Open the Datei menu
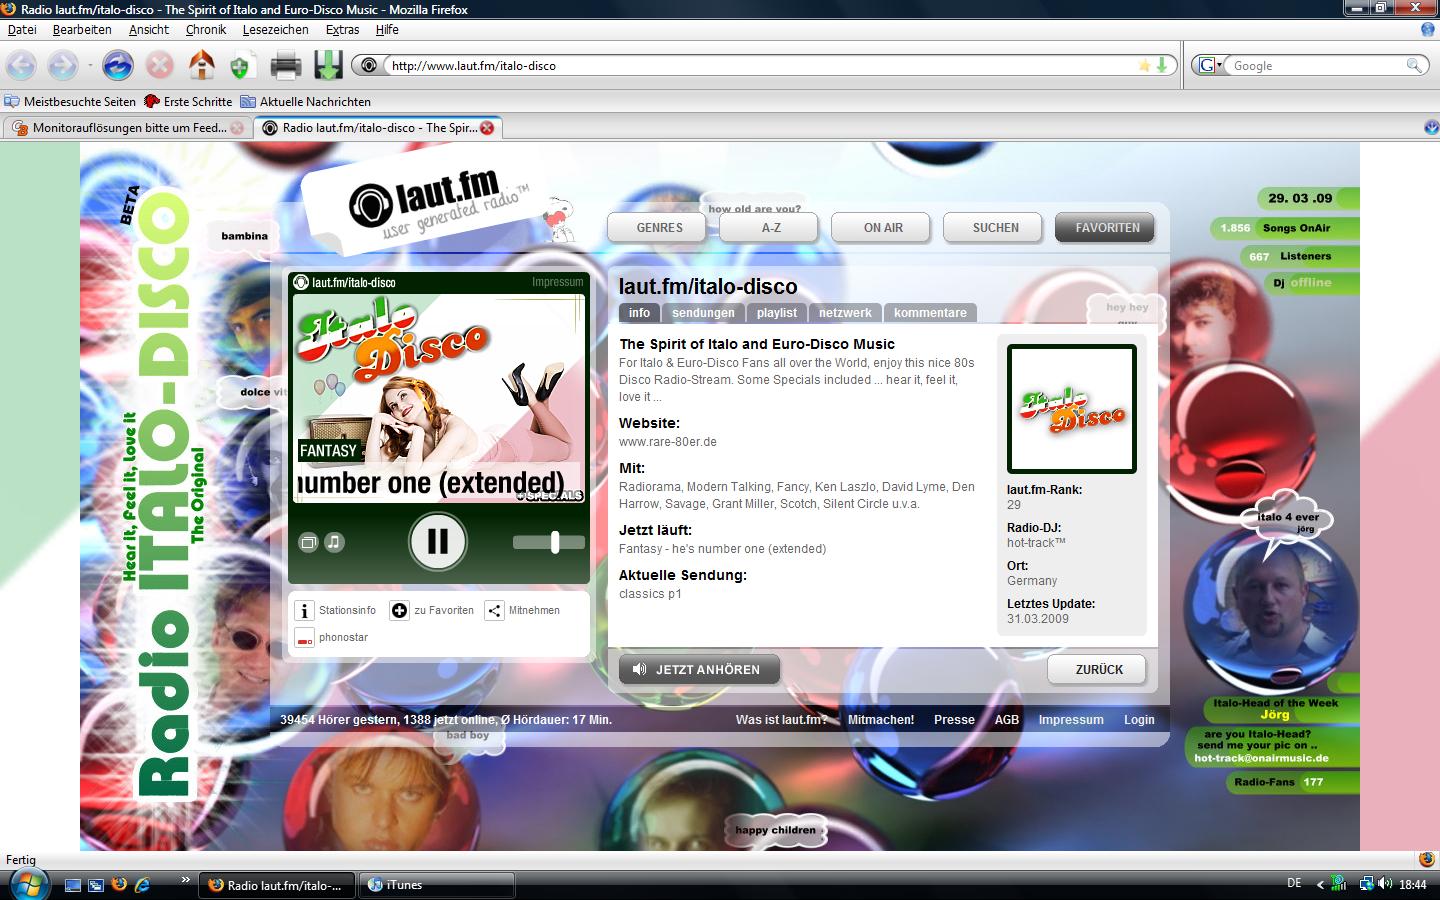The height and width of the screenshot is (900, 1440). (x=22, y=30)
